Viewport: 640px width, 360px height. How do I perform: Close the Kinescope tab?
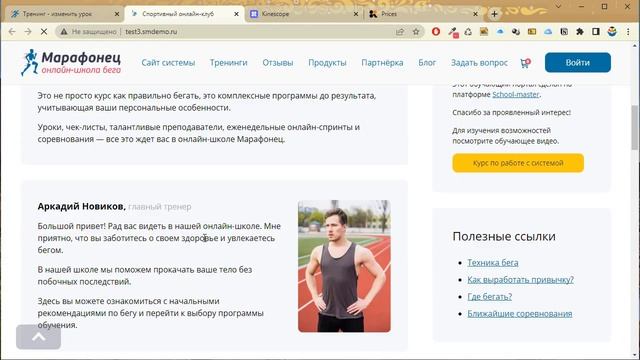click(356, 14)
